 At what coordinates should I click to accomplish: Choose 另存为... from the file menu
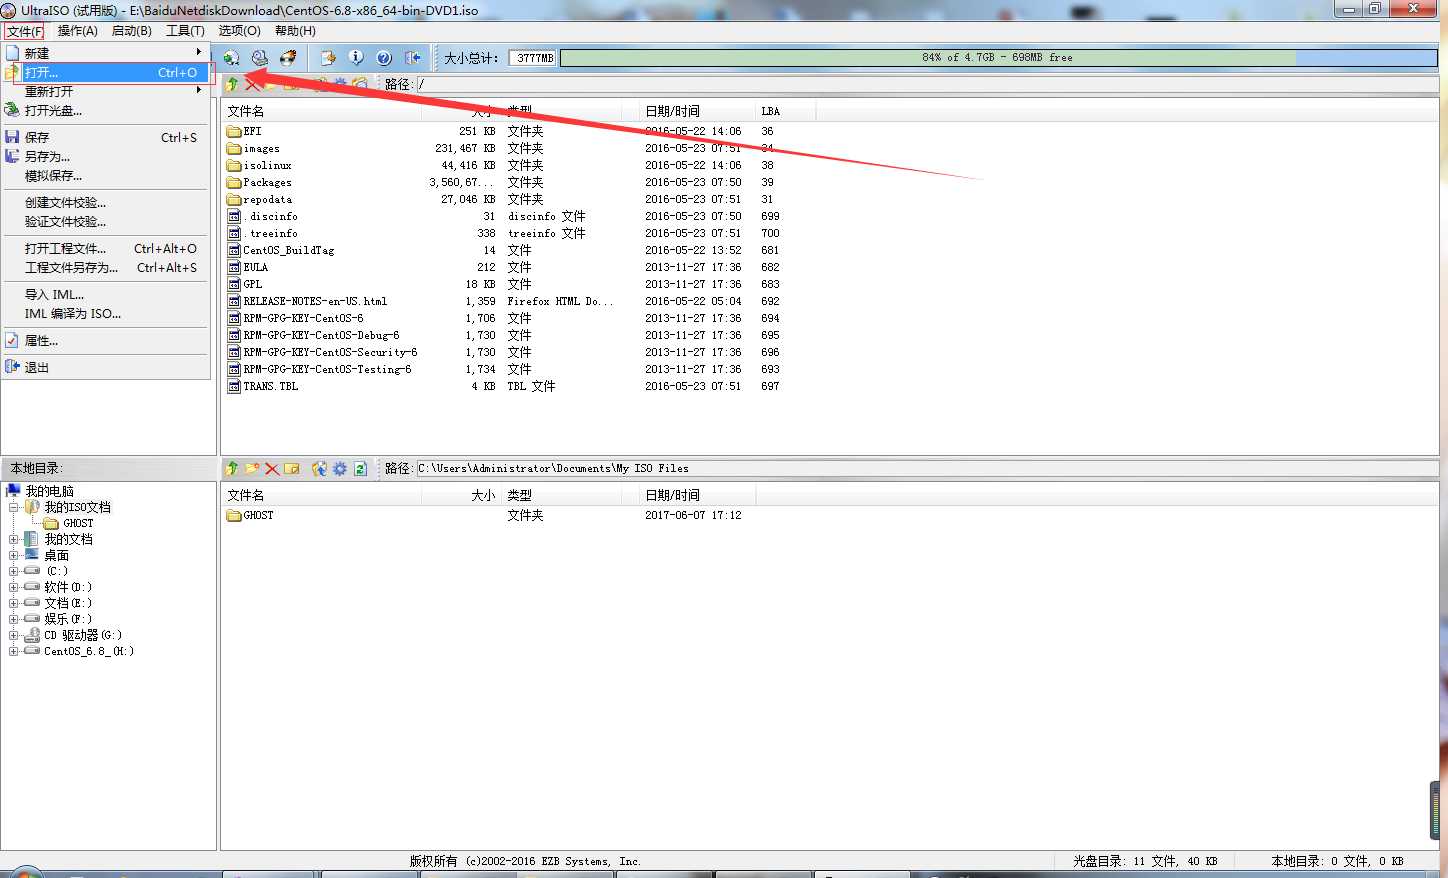pos(106,156)
